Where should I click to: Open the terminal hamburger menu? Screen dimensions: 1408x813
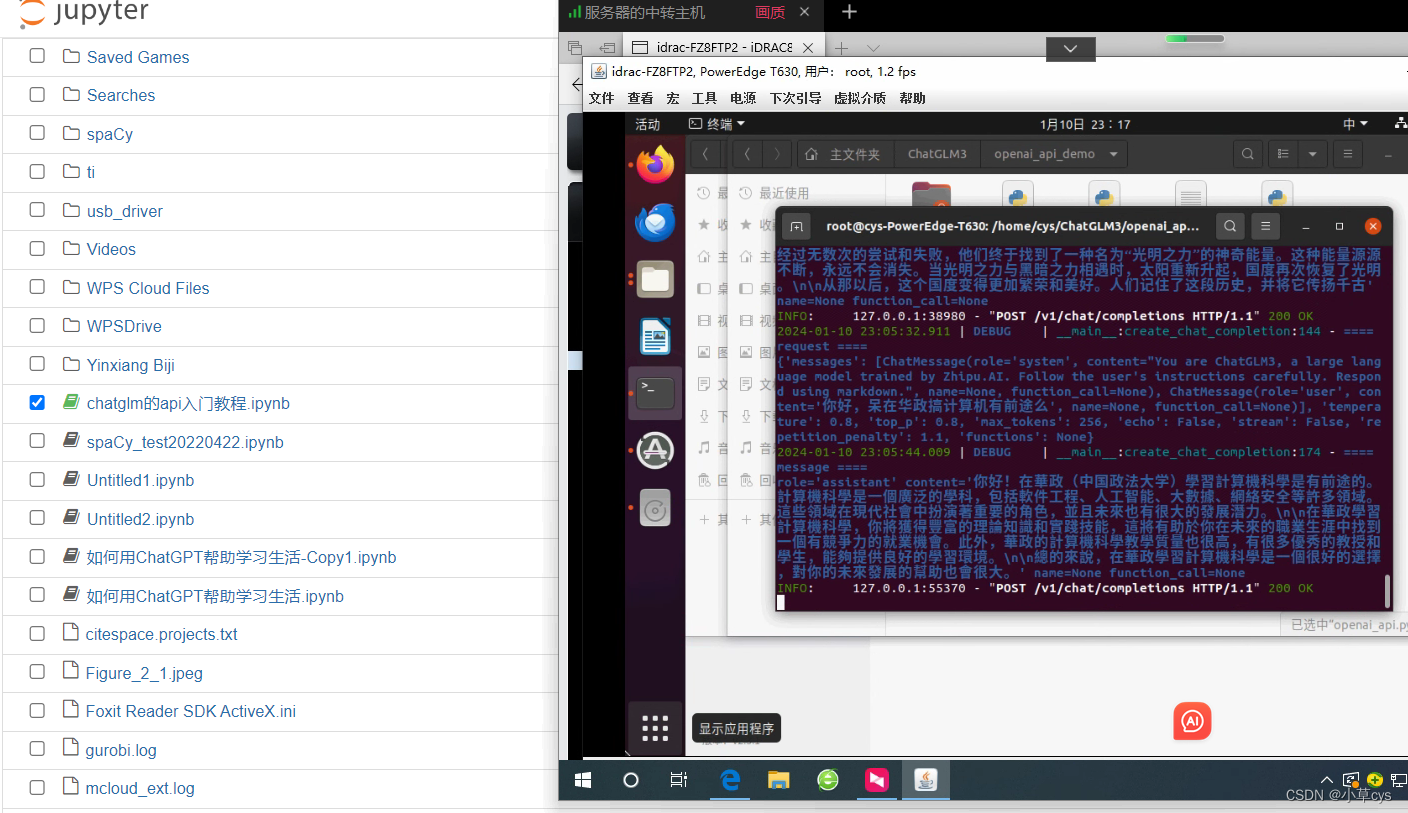click(x=1266, y=226)
